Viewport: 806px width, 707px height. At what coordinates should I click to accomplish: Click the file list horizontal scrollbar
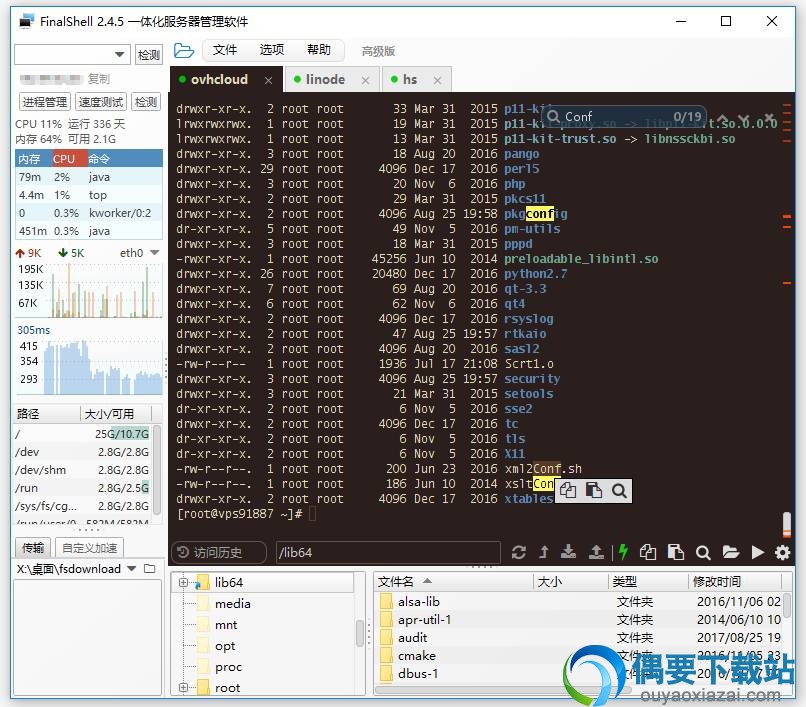point(501,690)
